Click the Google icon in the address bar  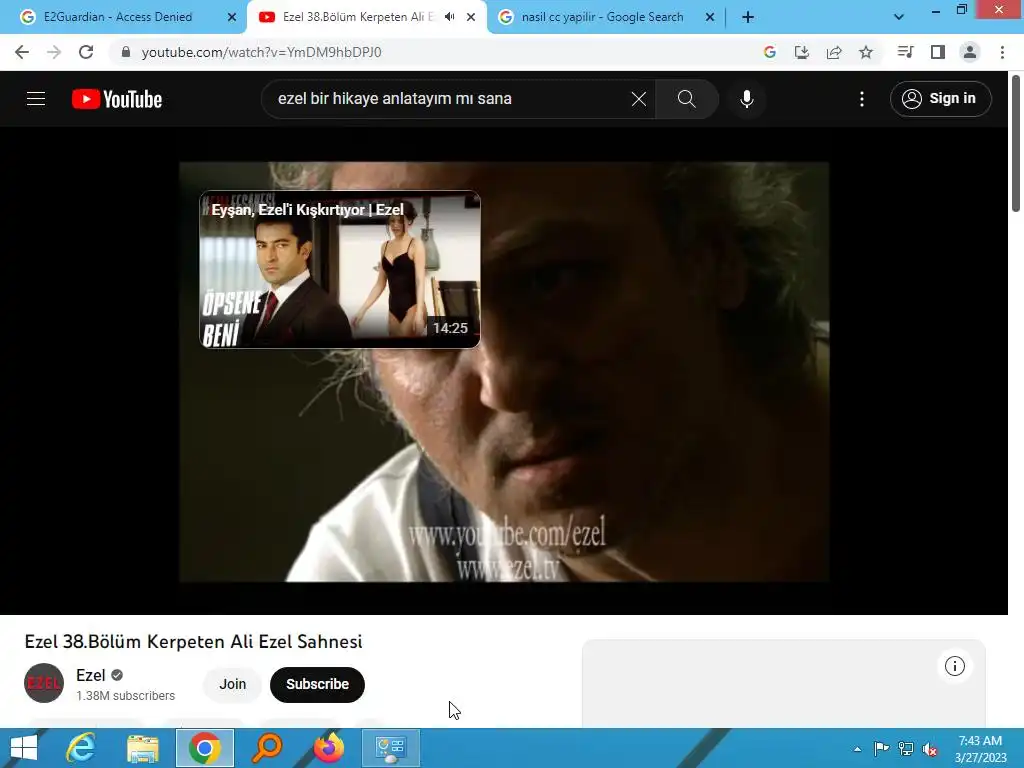tap(769, 52)
